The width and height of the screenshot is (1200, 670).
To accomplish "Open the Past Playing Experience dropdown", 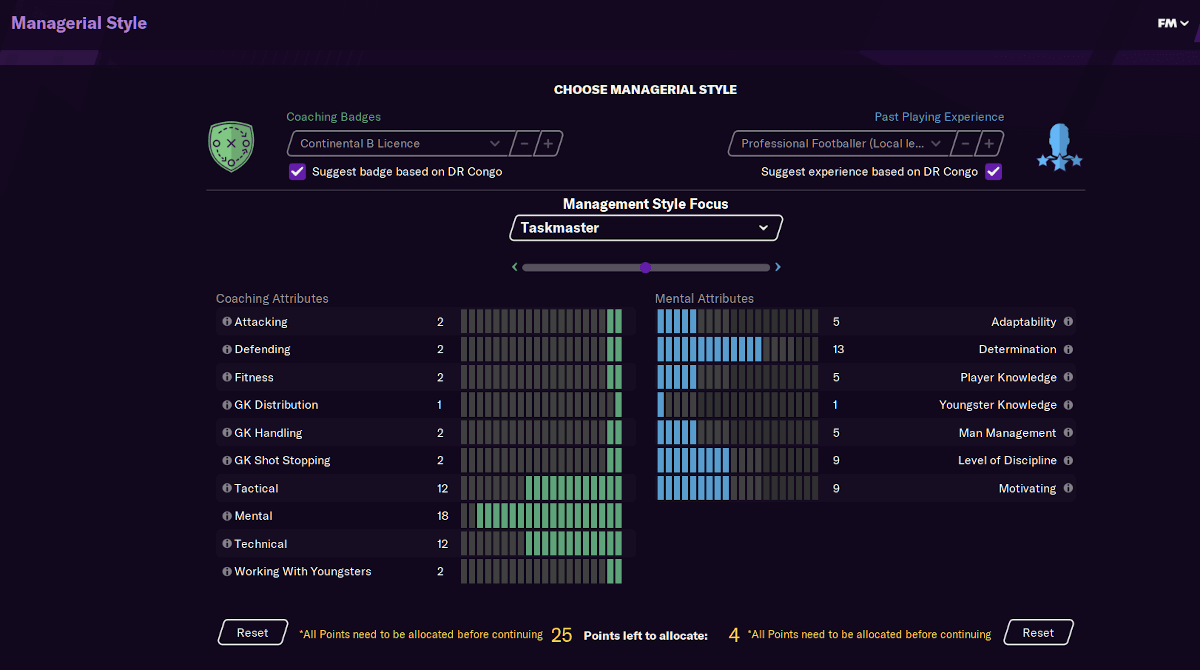I will [x=841, y=144].
